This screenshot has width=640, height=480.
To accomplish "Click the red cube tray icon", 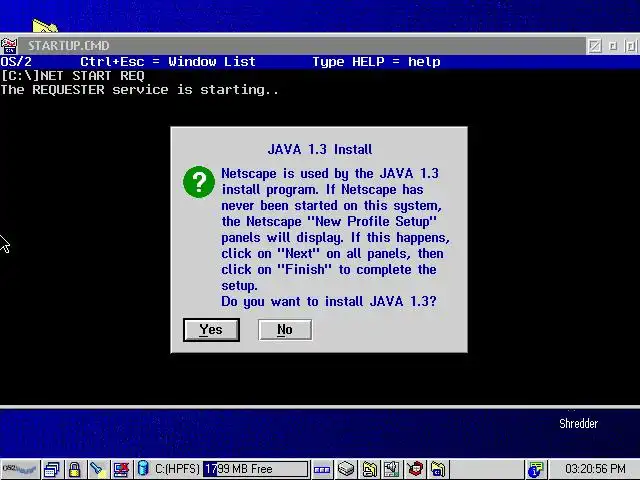I will [x=416, y=469].
